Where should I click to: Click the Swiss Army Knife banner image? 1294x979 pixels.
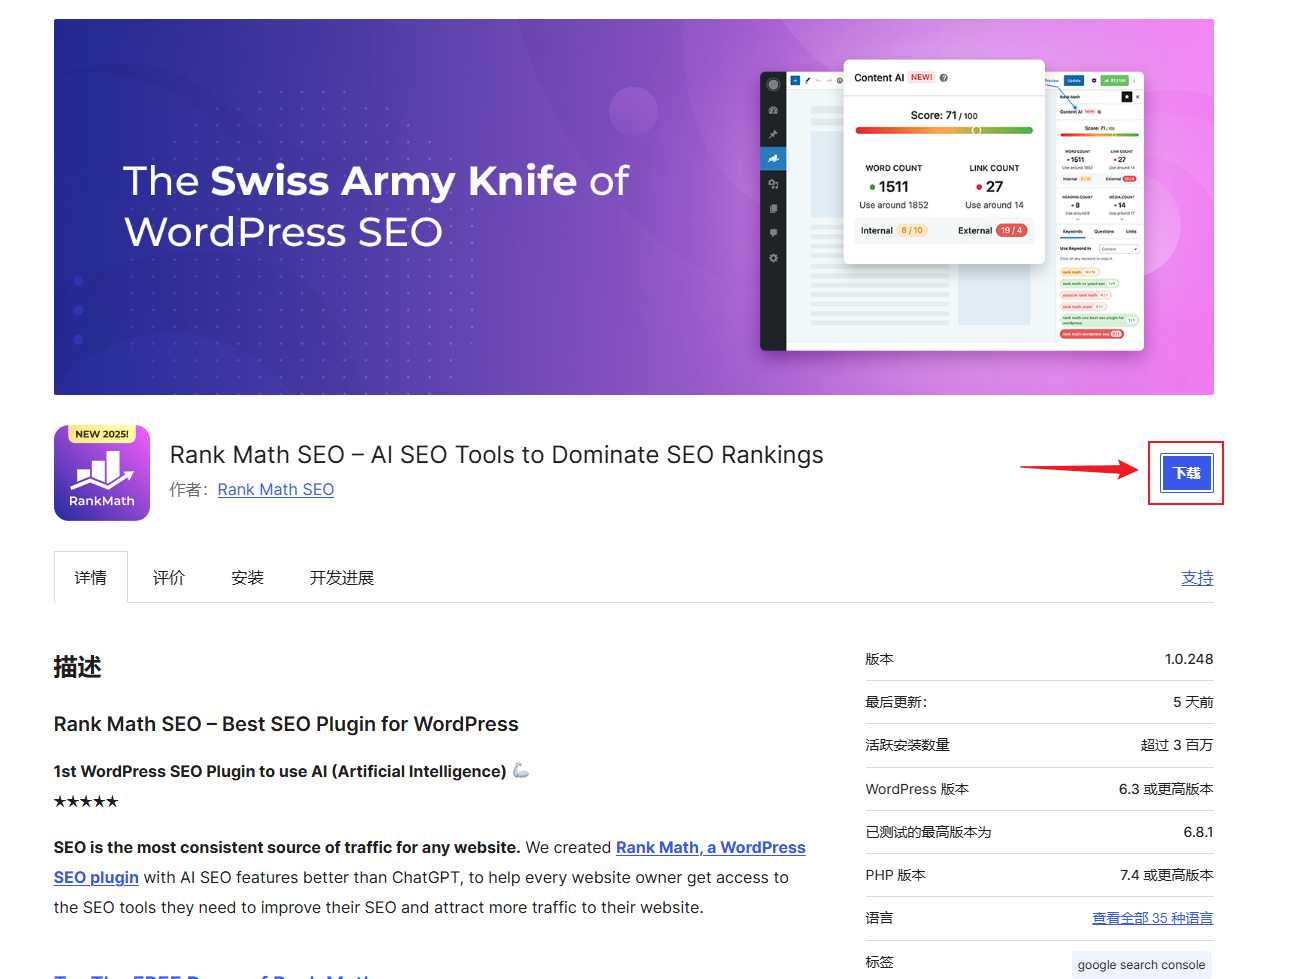click(634, 207)
